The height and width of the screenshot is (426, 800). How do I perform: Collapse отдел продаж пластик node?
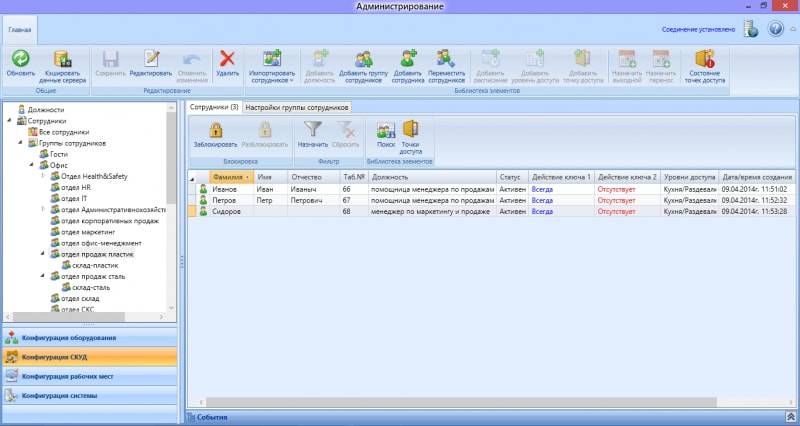point(43,254)
